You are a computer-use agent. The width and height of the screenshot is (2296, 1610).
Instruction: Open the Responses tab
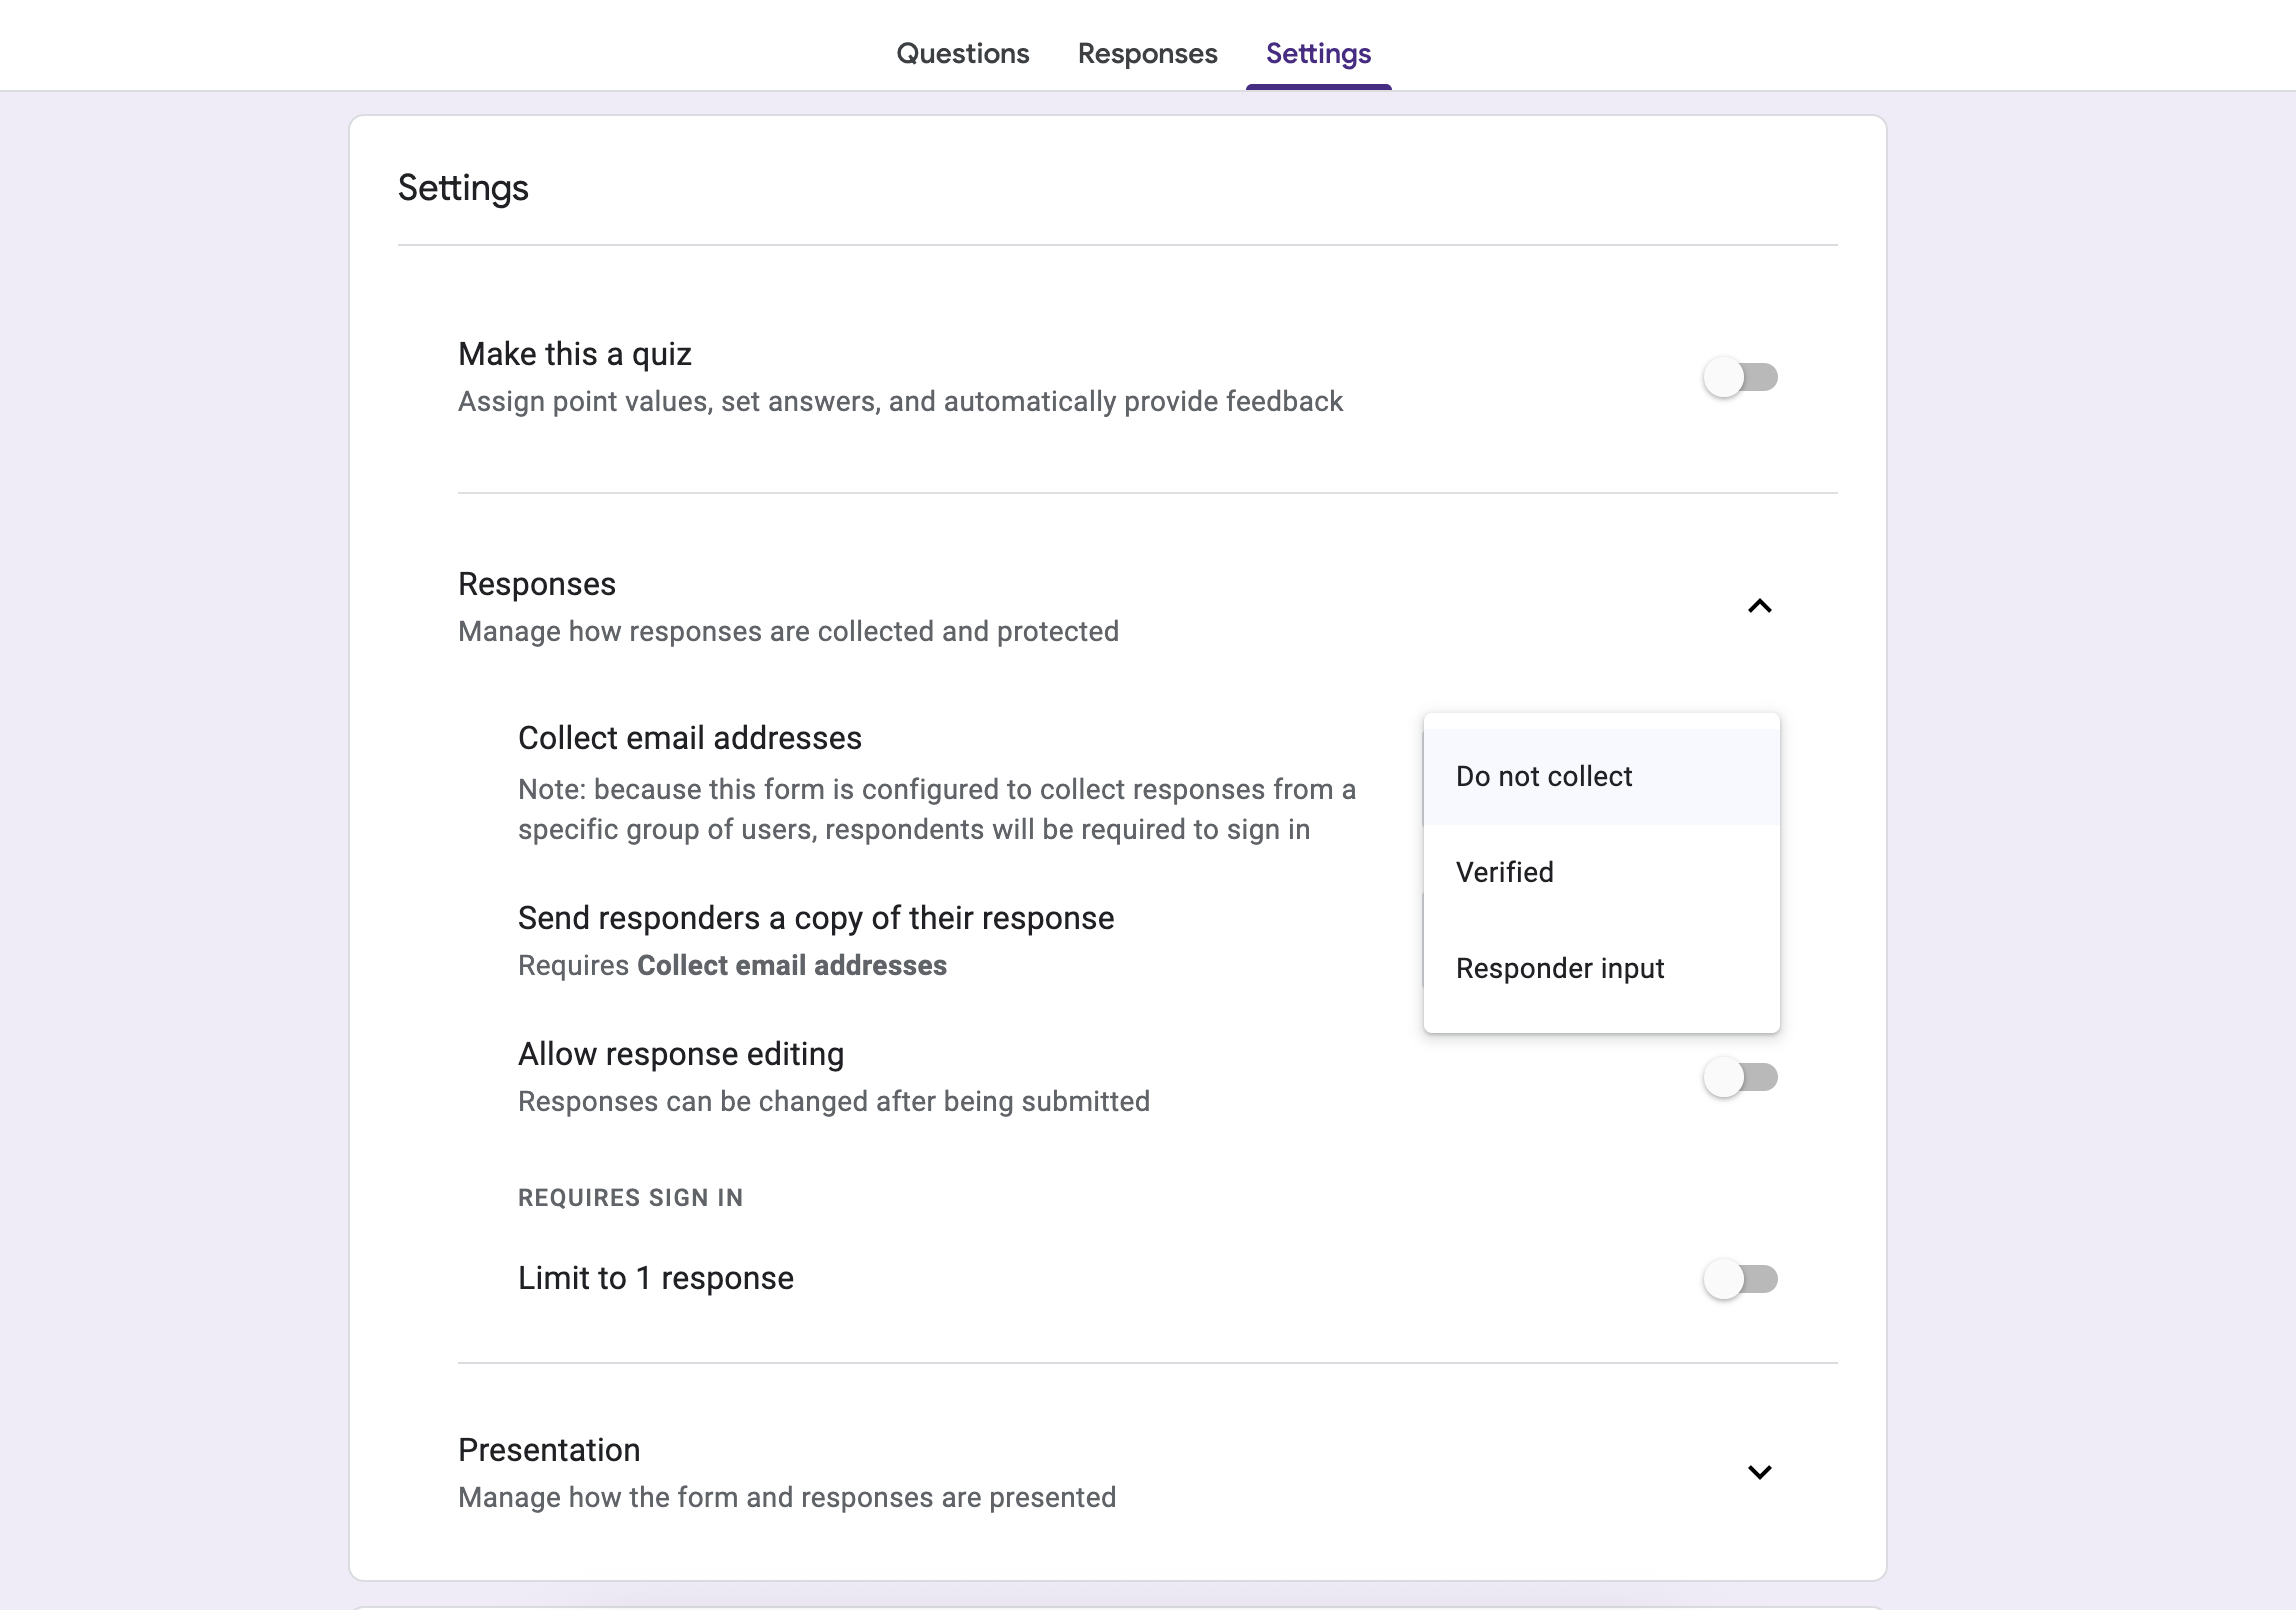1147,53
